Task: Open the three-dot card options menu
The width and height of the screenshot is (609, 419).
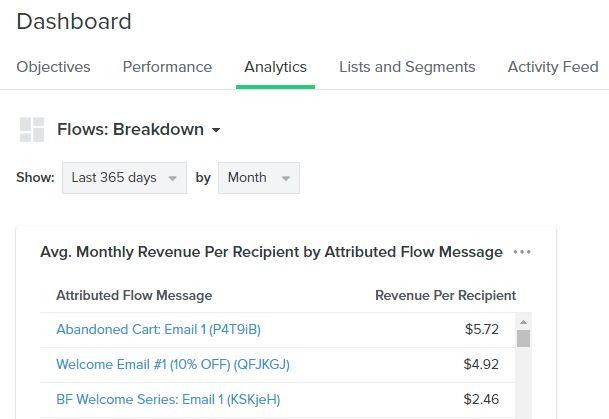Action: point(522,252)
